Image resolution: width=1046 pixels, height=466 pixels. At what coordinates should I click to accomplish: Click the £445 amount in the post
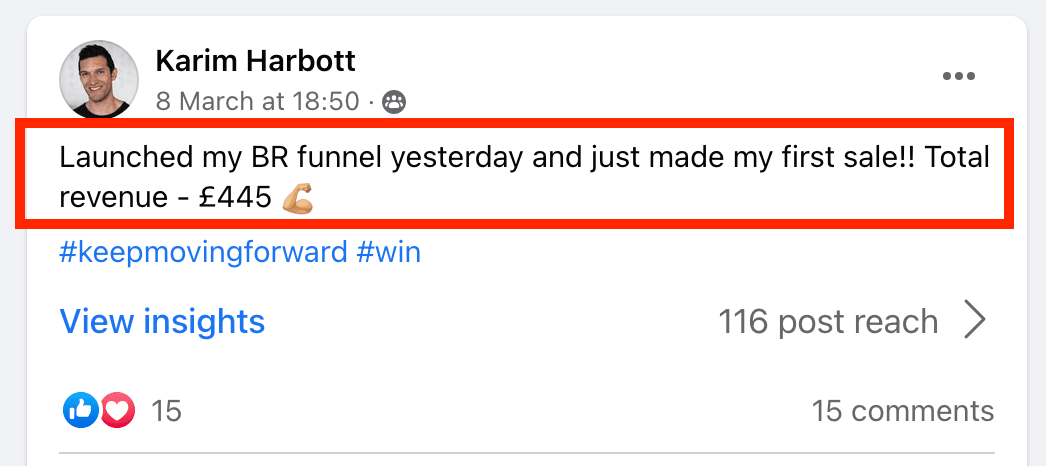[x=235, y=197]
